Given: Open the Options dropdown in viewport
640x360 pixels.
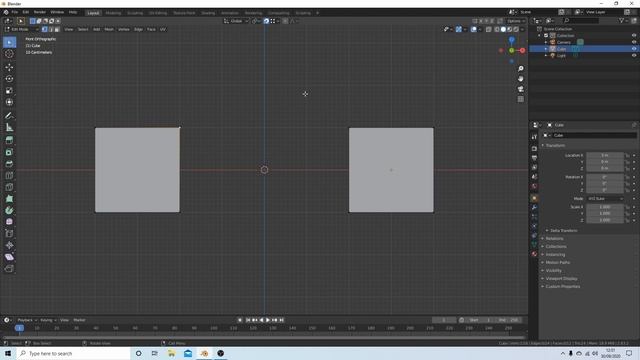Looking at the screenshot, I should 516,21.
